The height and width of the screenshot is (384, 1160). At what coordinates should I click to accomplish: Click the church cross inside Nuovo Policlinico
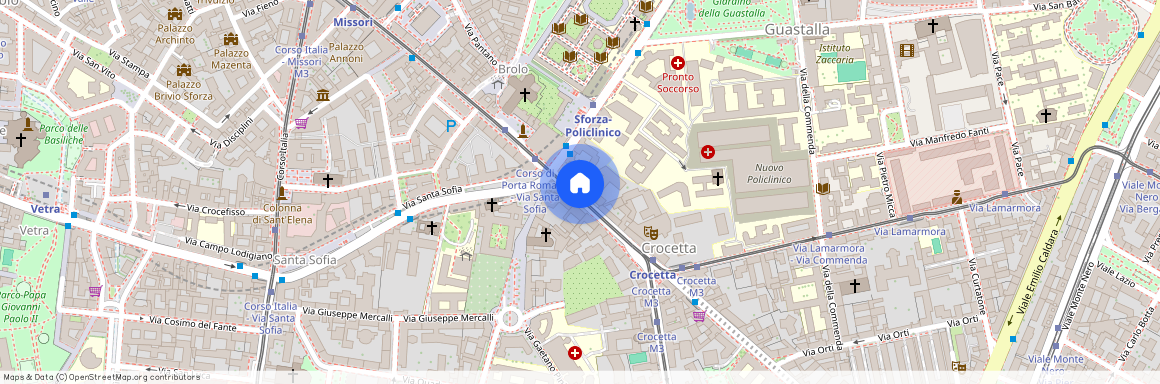point(717,178)
